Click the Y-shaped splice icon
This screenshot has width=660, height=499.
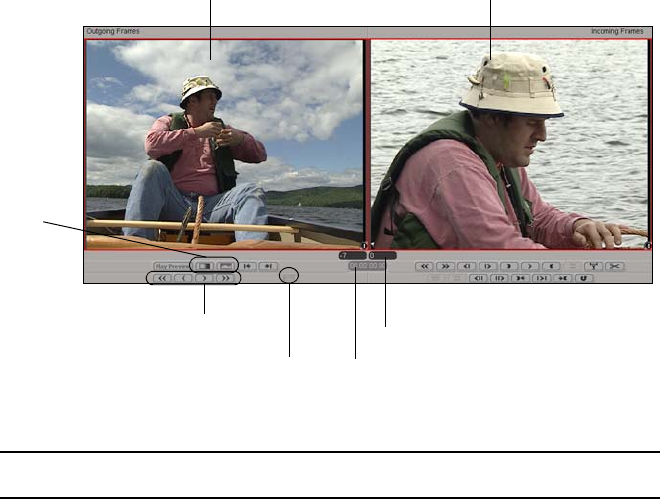tap(593, 266)
